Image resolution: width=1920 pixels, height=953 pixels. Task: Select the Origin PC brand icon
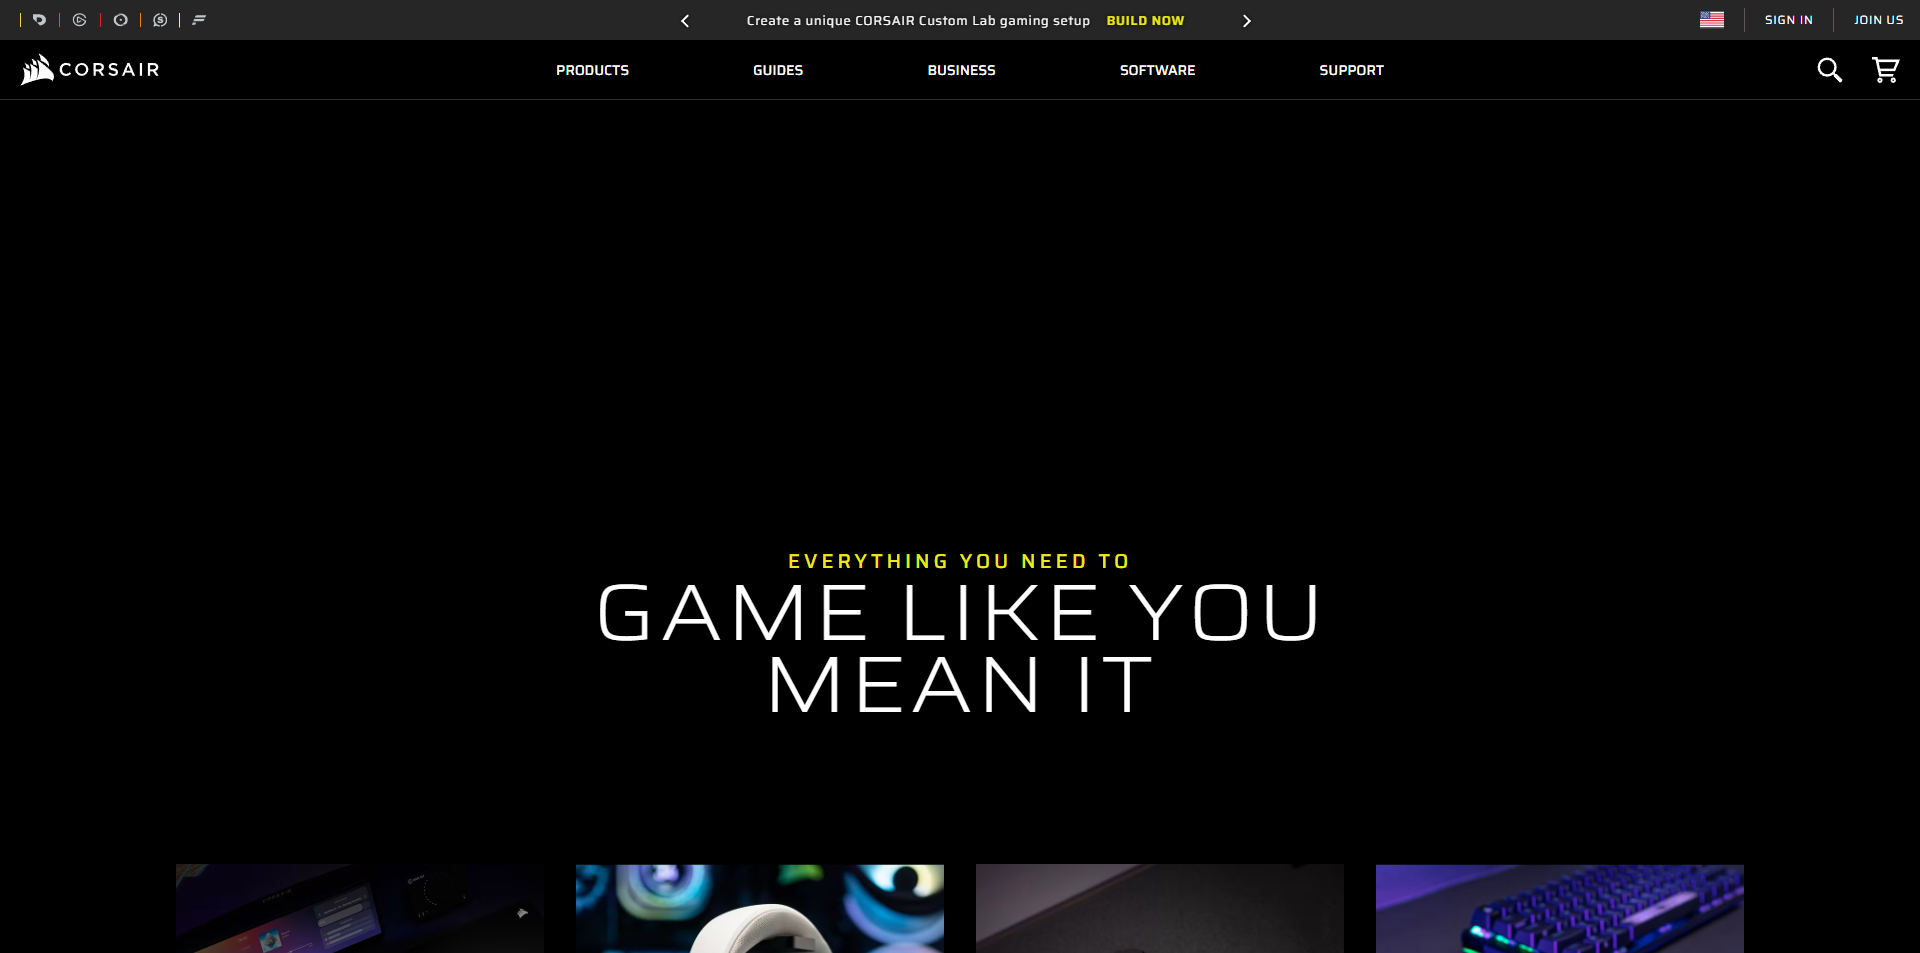pyautogui.click(x=120, y=20)
